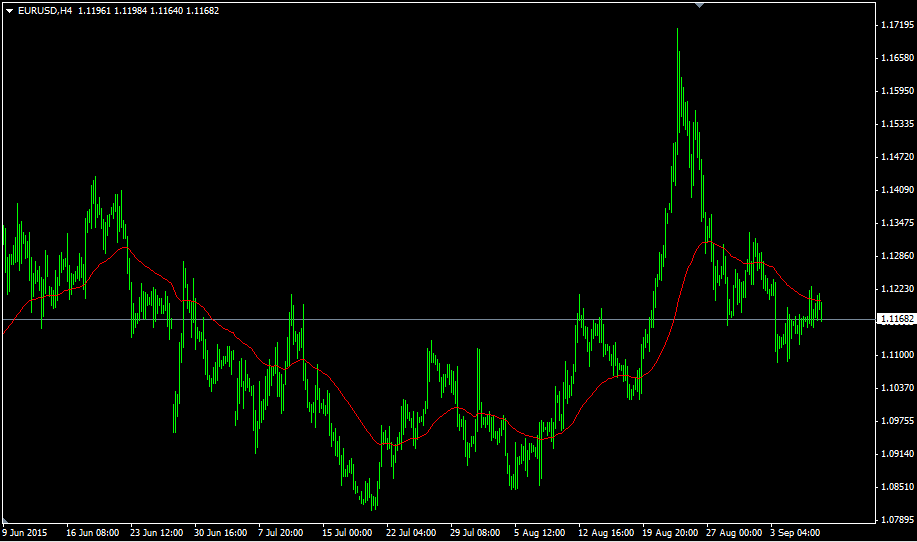Click the OHLC values 1.11961 1.11984 1.11640 1.11682

tap(149, 11)
